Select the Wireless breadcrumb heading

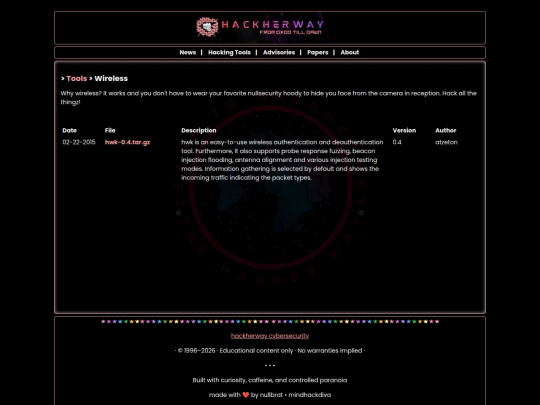111,79
